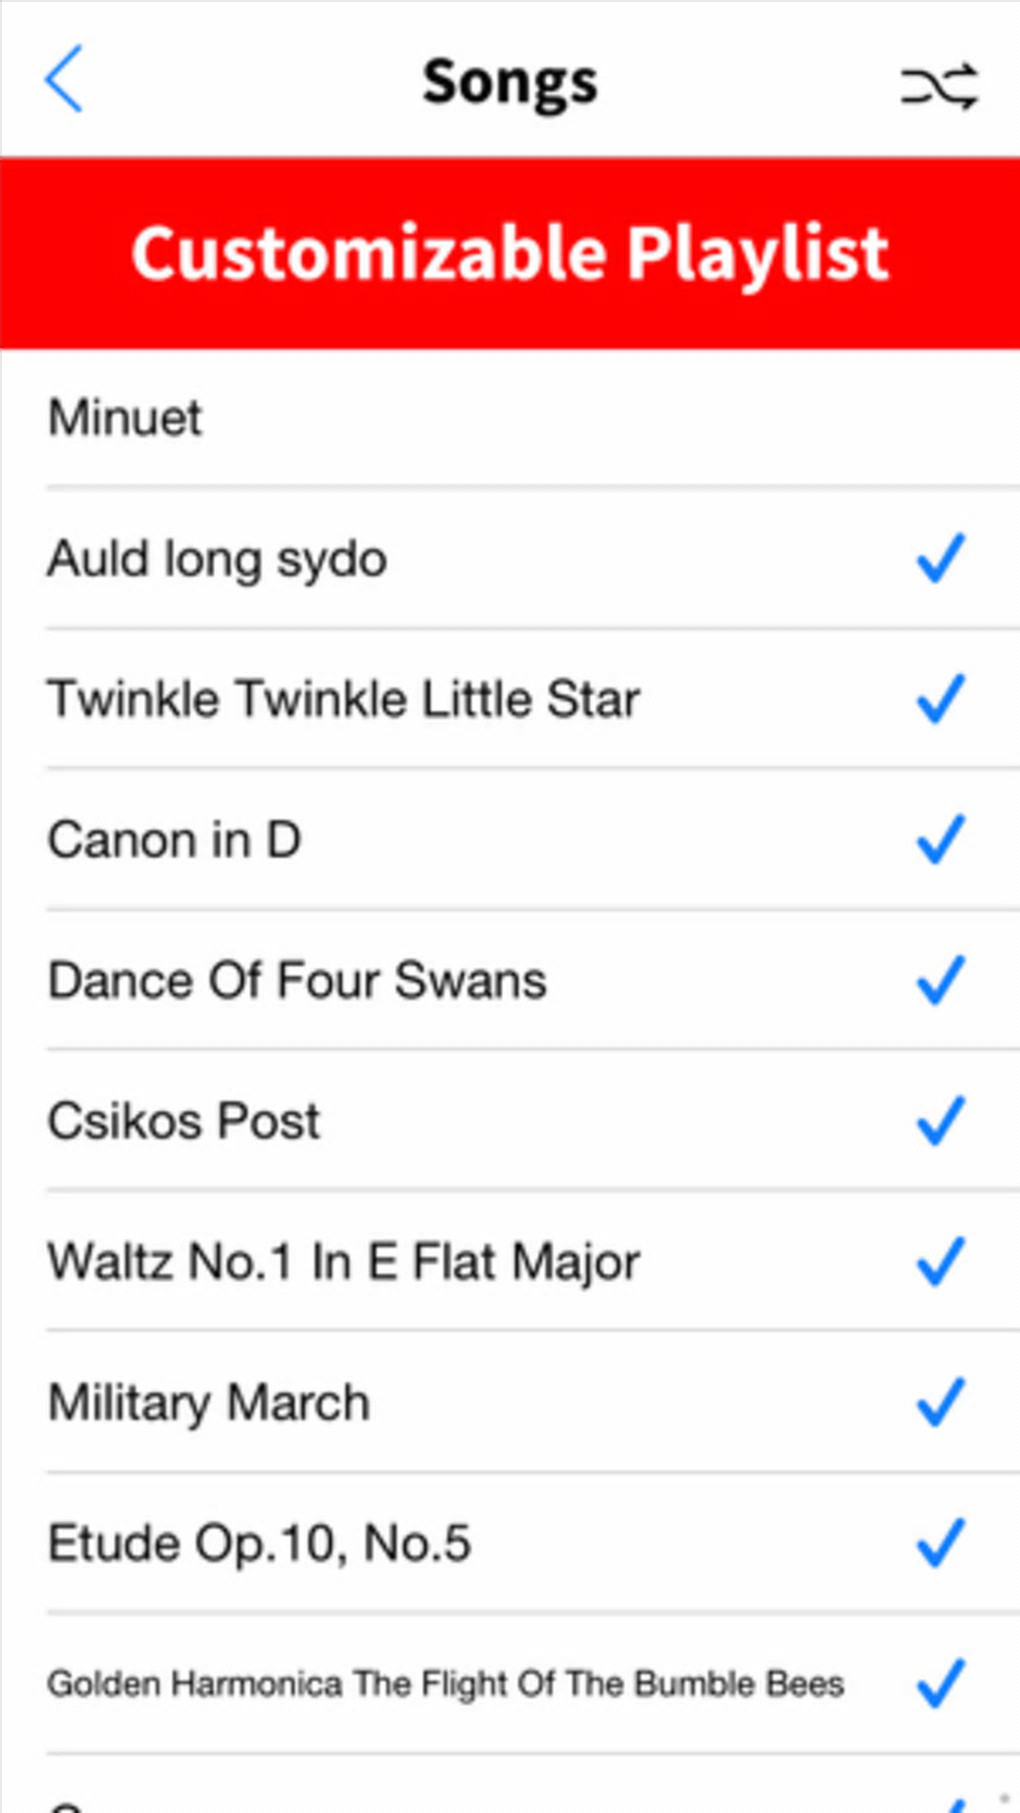1020x1813 pixels.
Task: Remove the Csikos Post checkmark
Action: (940, 1120)
